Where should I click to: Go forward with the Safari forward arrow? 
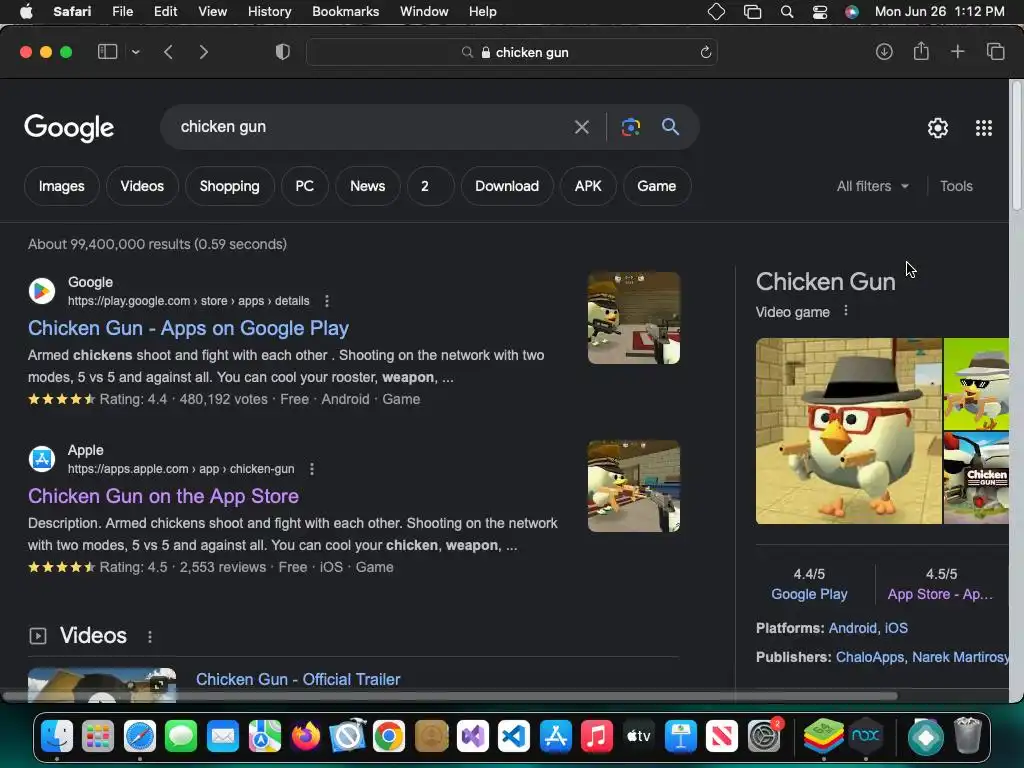click(x=203, y=52)
